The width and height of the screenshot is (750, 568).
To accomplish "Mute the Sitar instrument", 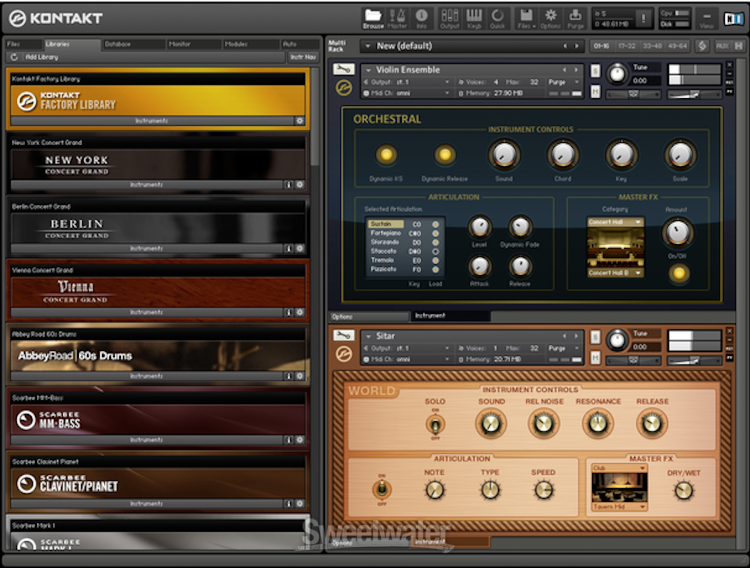I will click(595, 357).
